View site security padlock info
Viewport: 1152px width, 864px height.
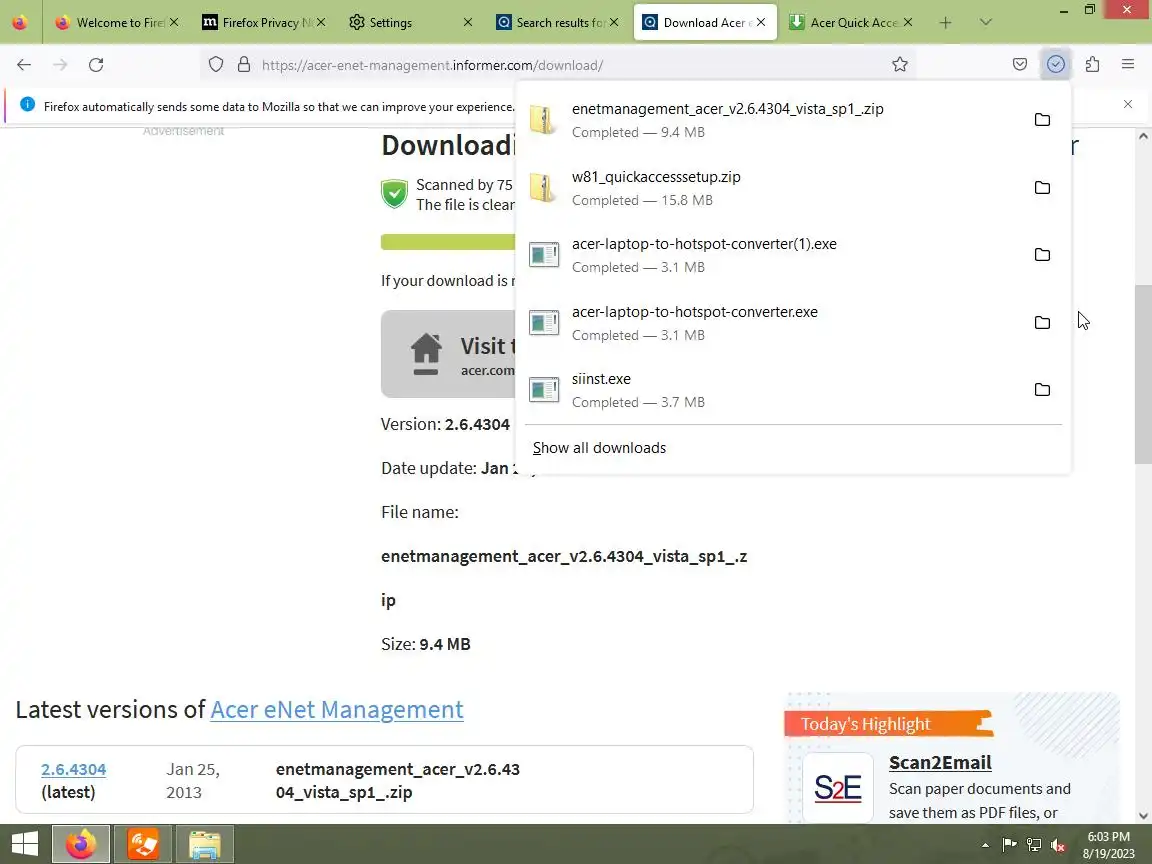coord(244,65)
